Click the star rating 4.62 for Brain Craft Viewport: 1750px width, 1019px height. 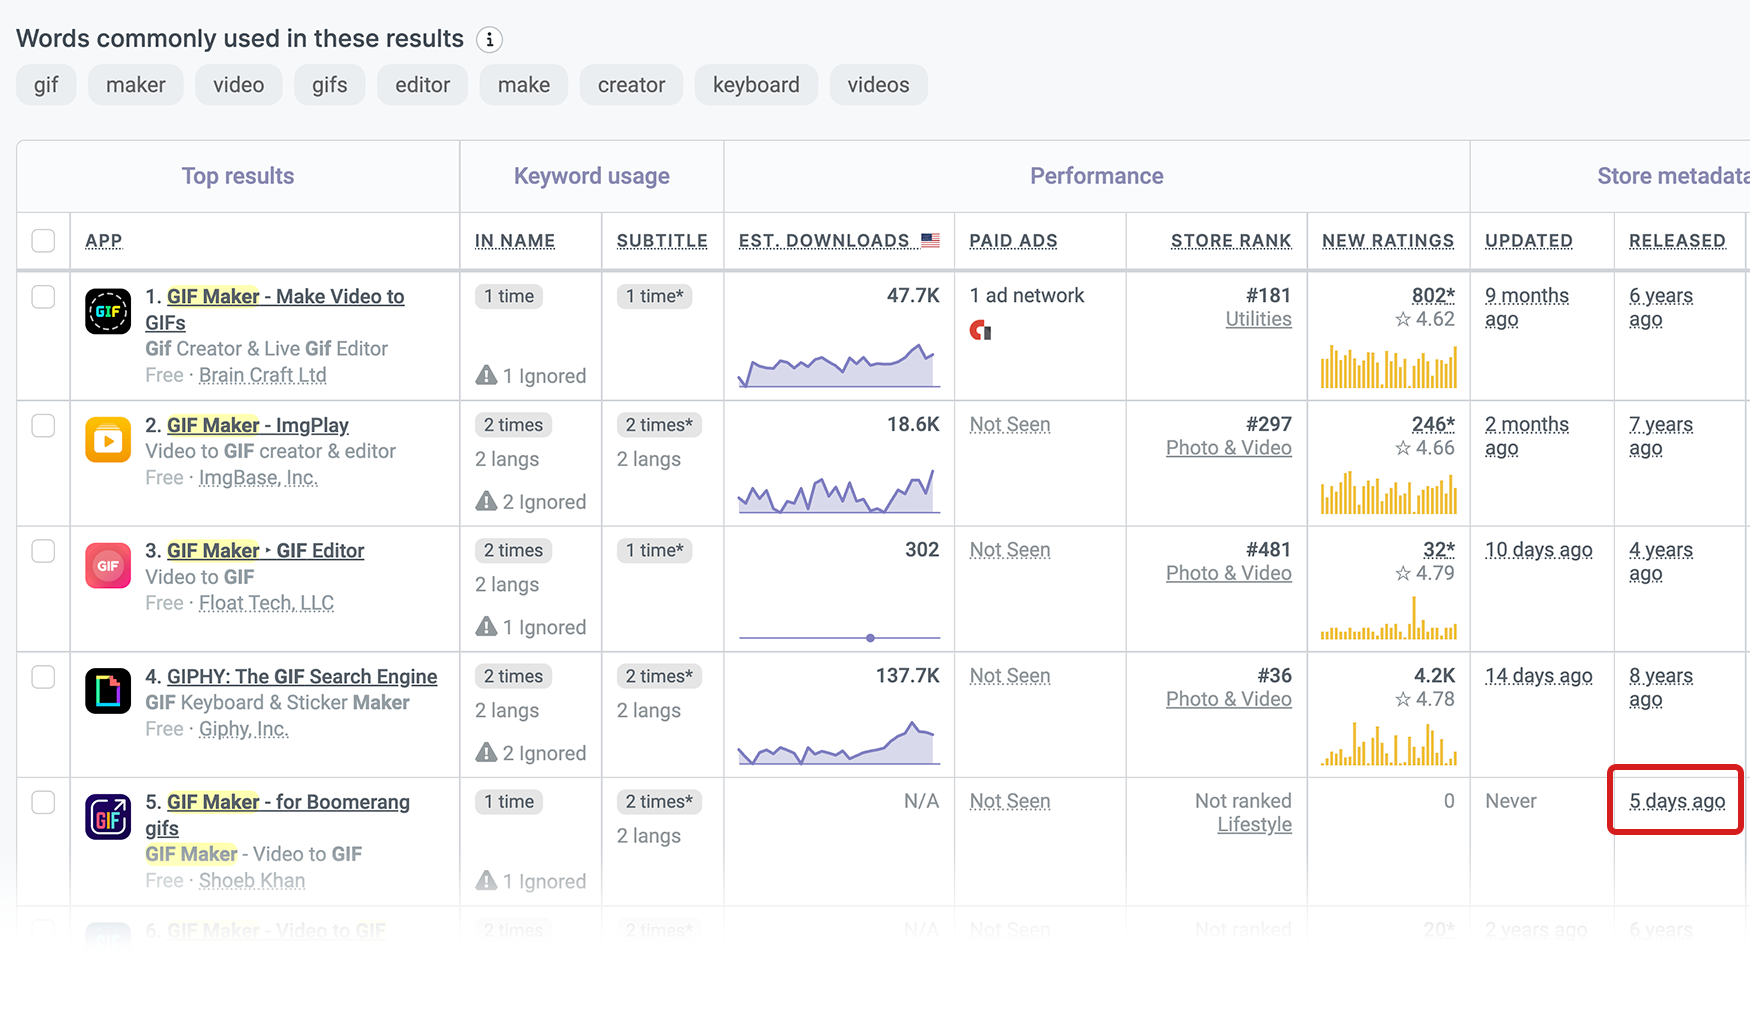[1425, 319]
